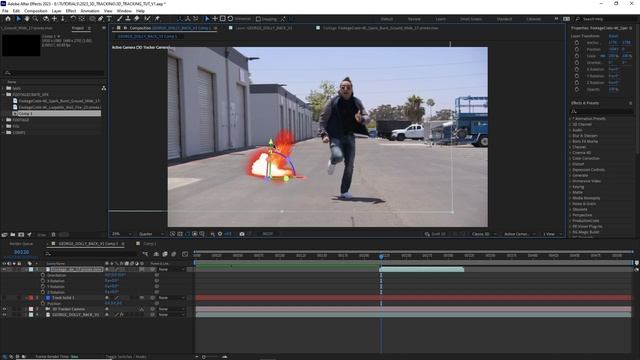Click the composition flowchart icon in timeline header
The width and height of the screenshot is (640, 360).
click(x=145, y=254)
